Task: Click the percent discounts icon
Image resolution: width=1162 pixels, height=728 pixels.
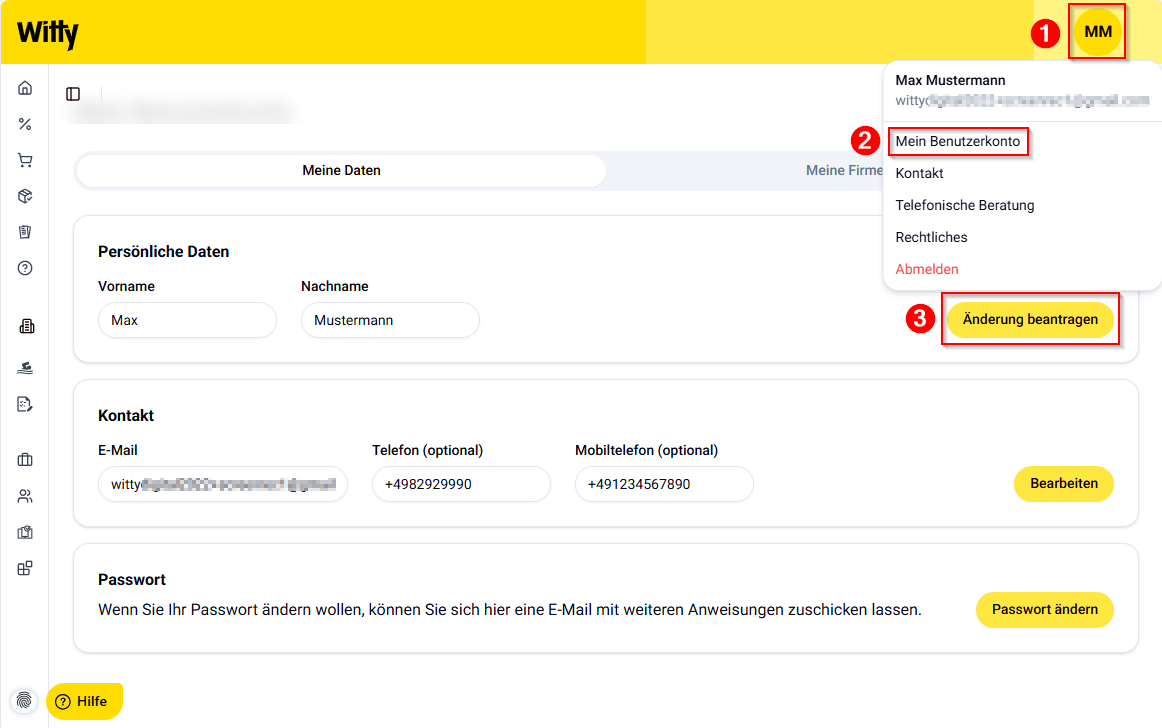Action: (x=25, y=124)
